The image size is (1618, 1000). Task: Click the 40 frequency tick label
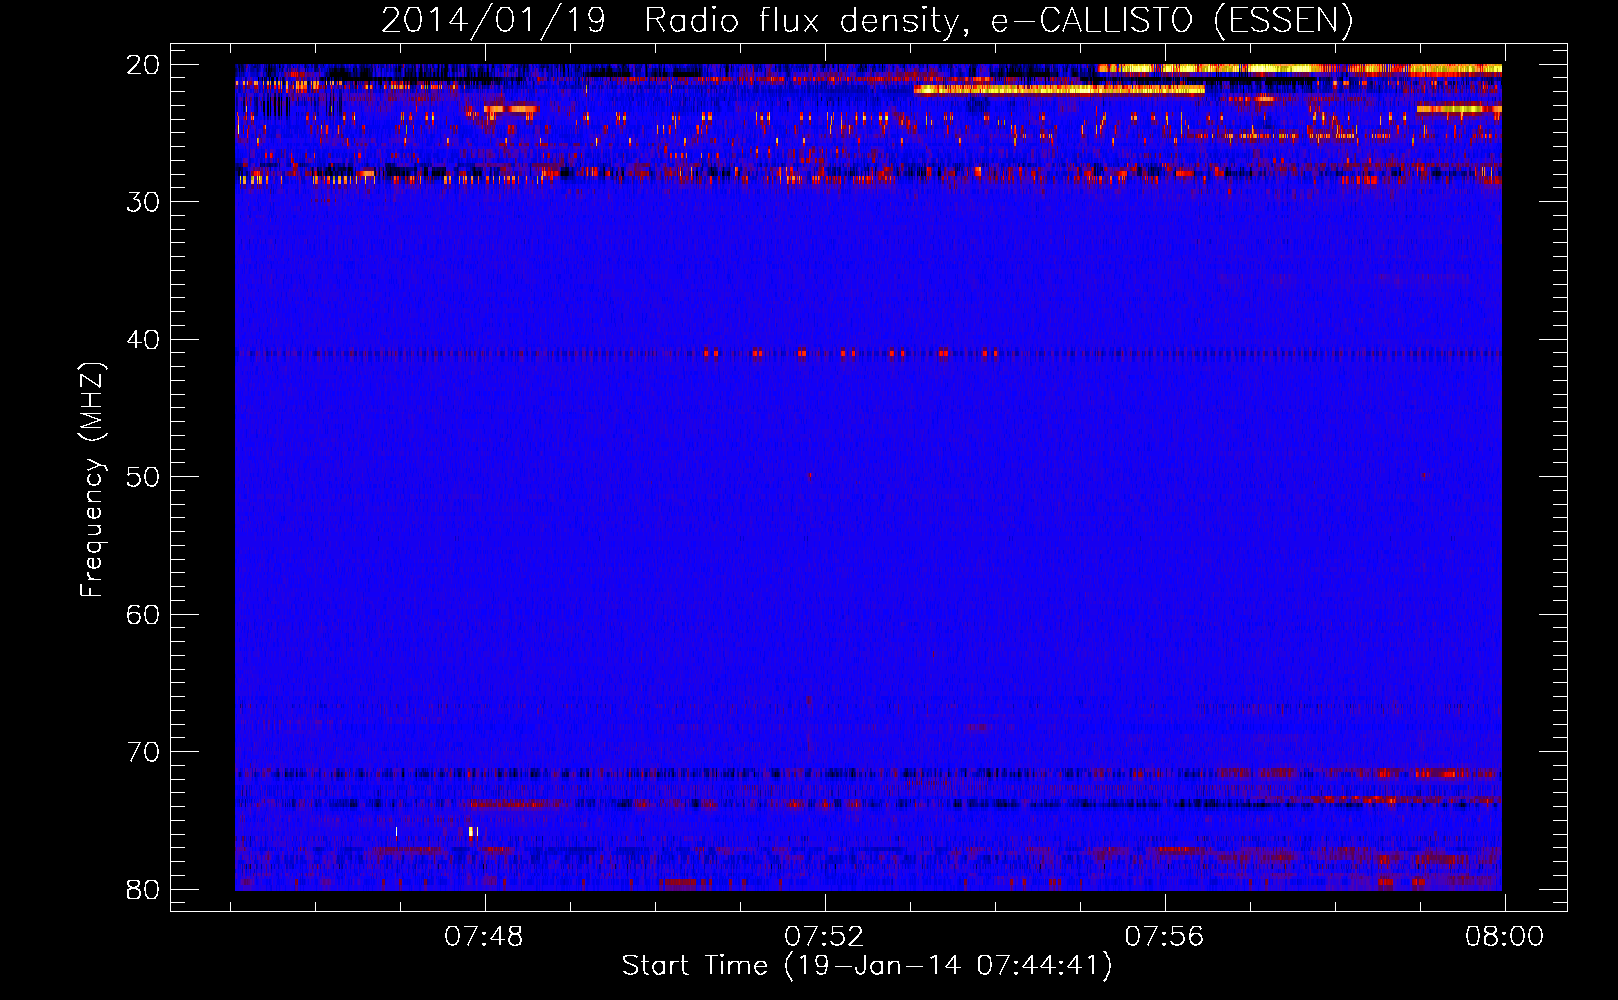click(x=143, y=340)
